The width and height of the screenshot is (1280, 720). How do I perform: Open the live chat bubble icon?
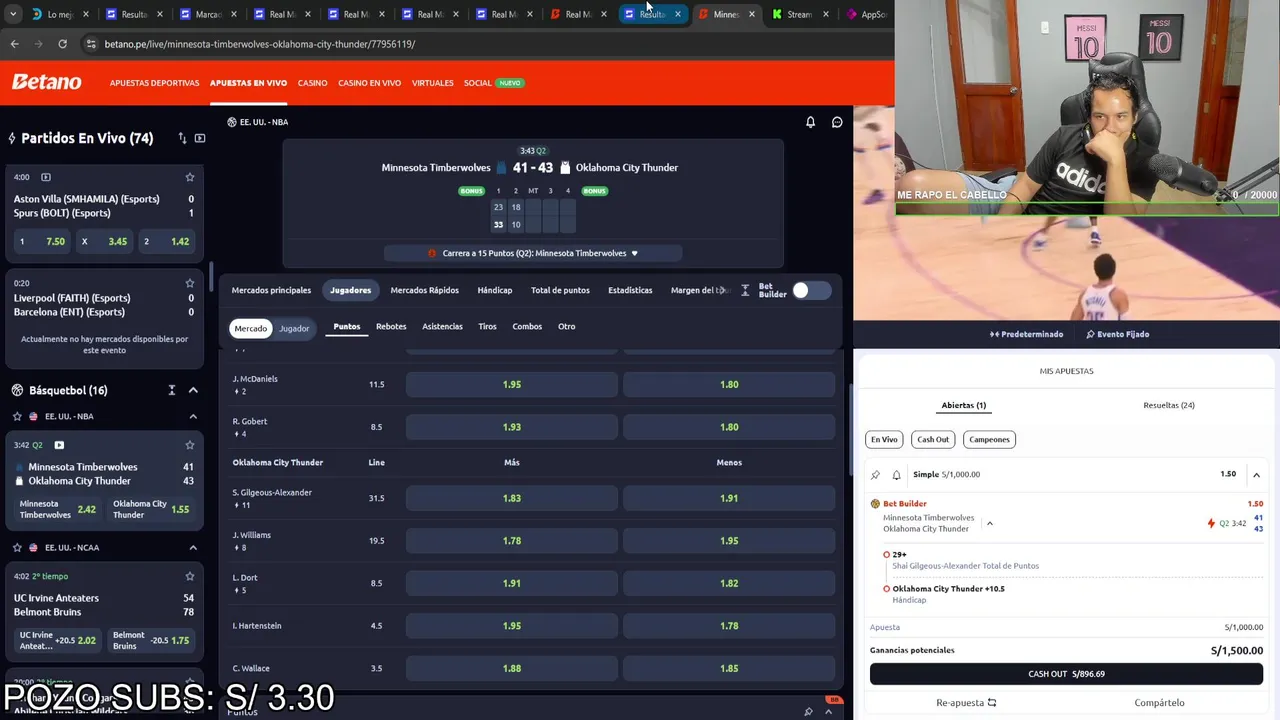pyautogui.click(x=837, y=122)
